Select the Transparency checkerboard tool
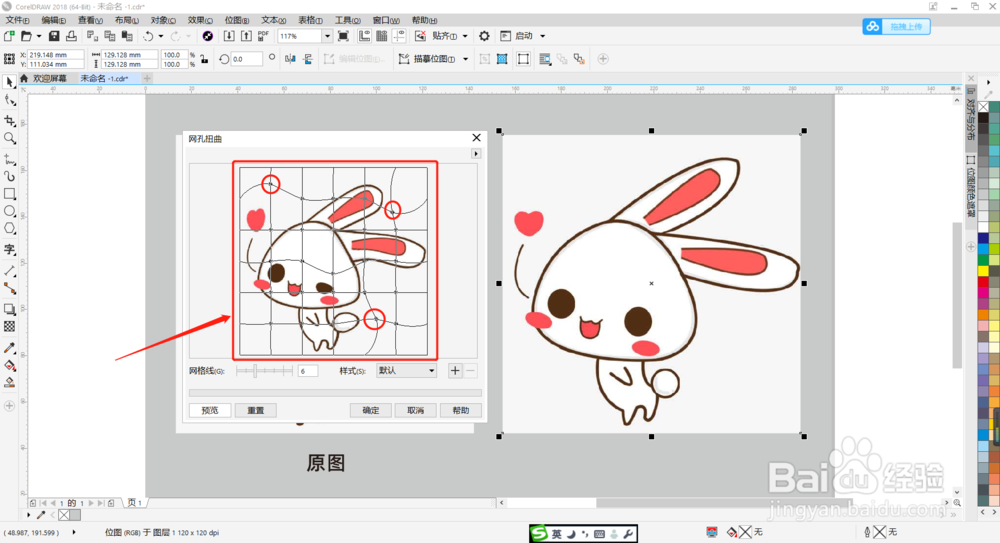The height and width of the screenshot is (543, 1000). (10, 326)
